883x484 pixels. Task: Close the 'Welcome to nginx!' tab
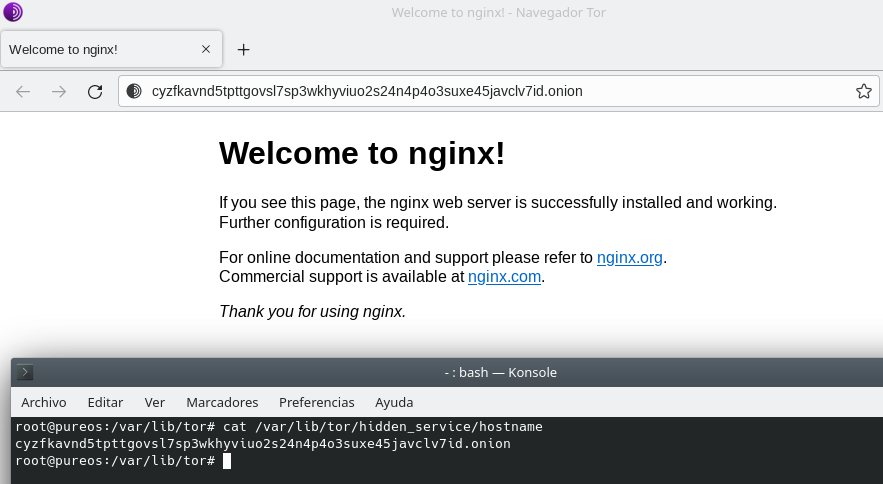206,49
